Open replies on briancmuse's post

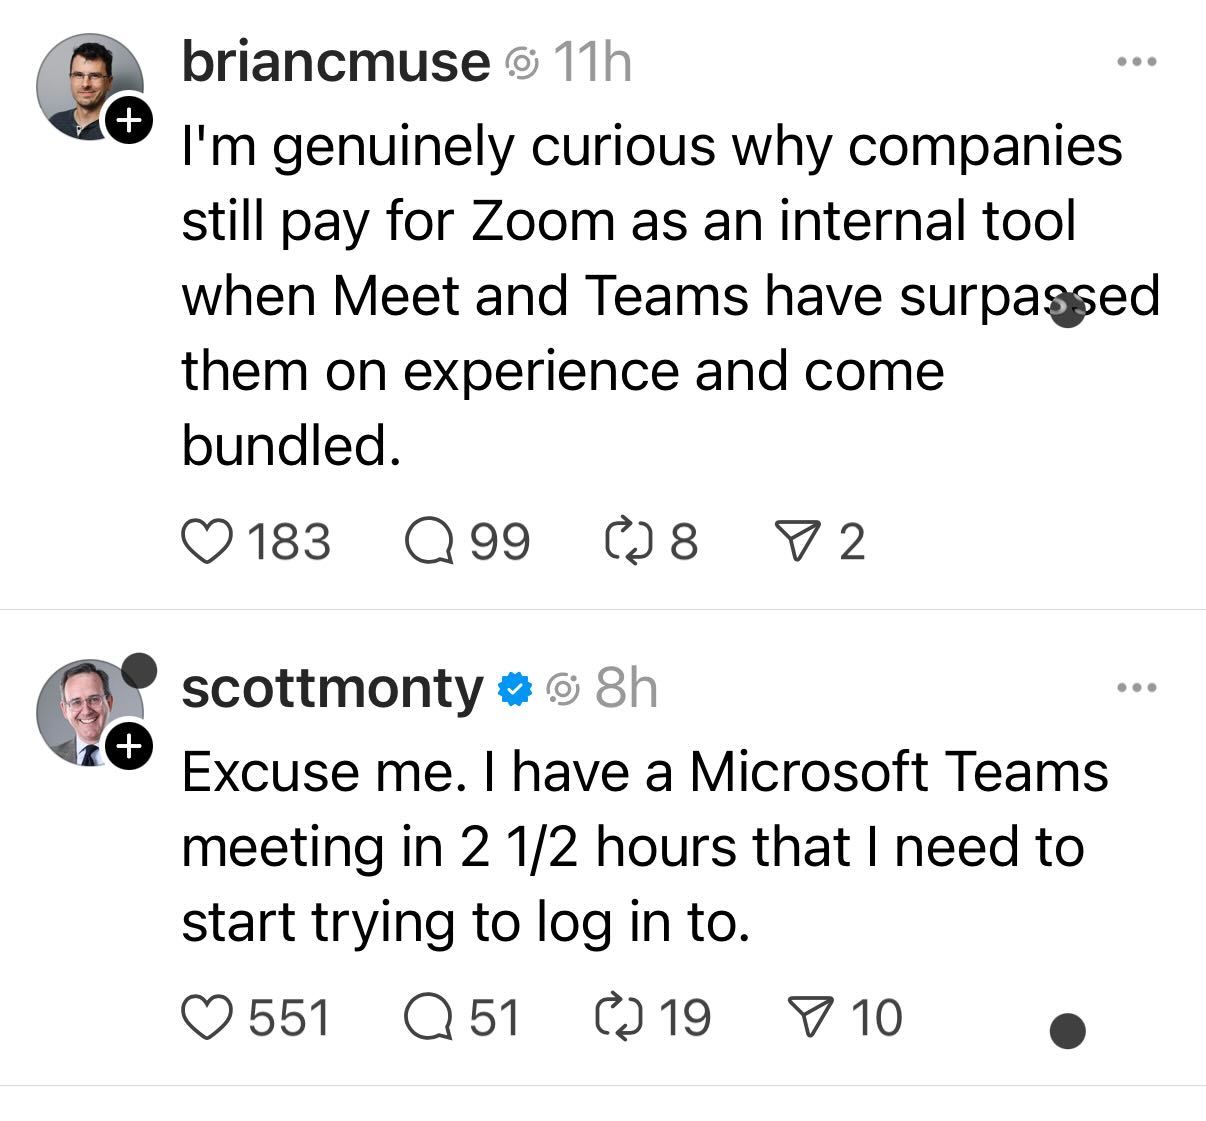pyautogui.click(x=428, y=541)
